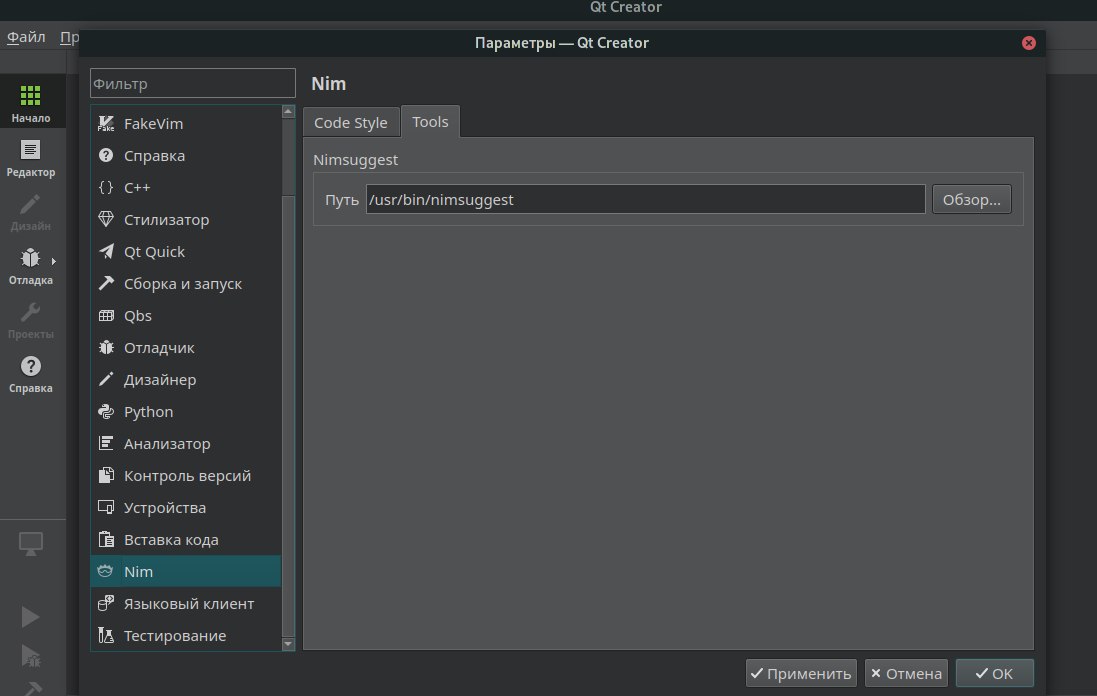Open the Дизайнер pencil category

pos(185,379)
